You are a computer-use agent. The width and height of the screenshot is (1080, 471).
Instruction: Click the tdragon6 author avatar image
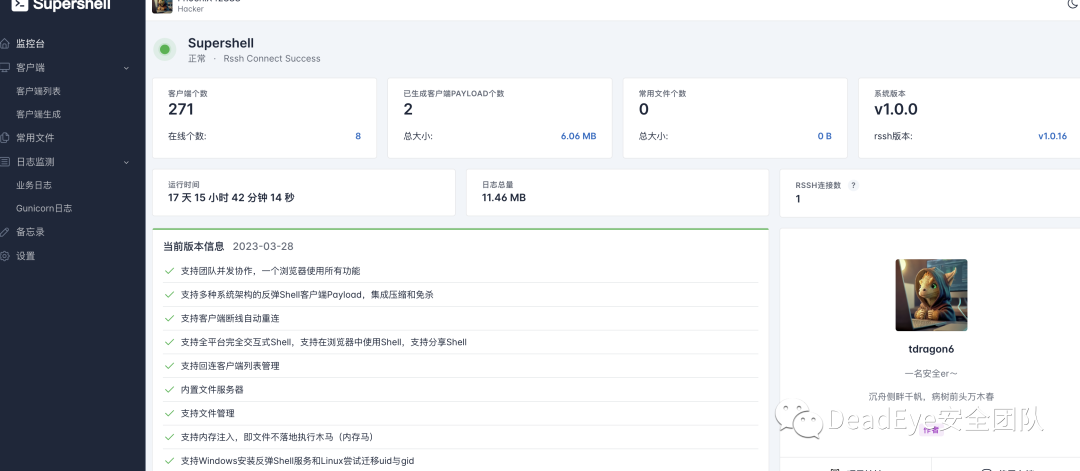[931, 295]
